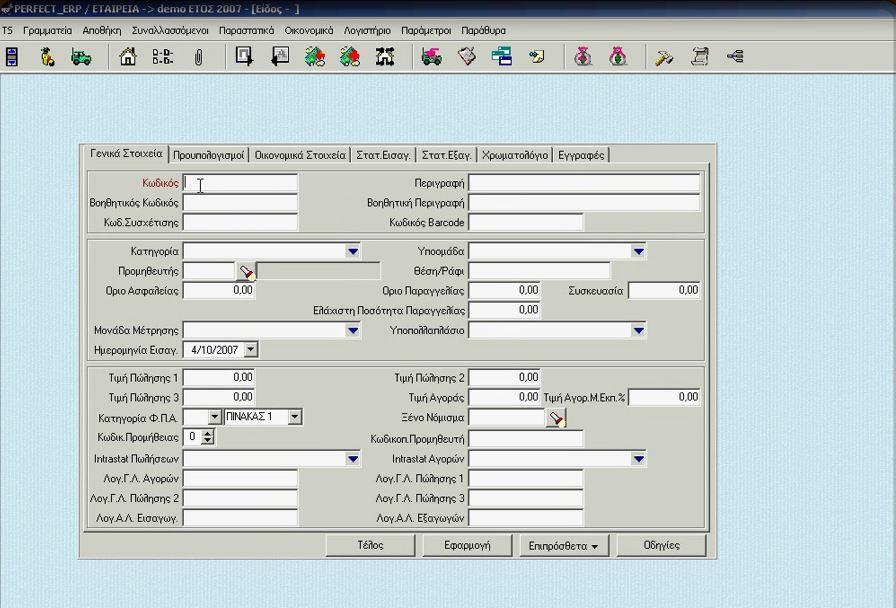Go to the Χρωματολόγιο tab
The height and width of the screenshot is (608, 896).
coord(515,155)
